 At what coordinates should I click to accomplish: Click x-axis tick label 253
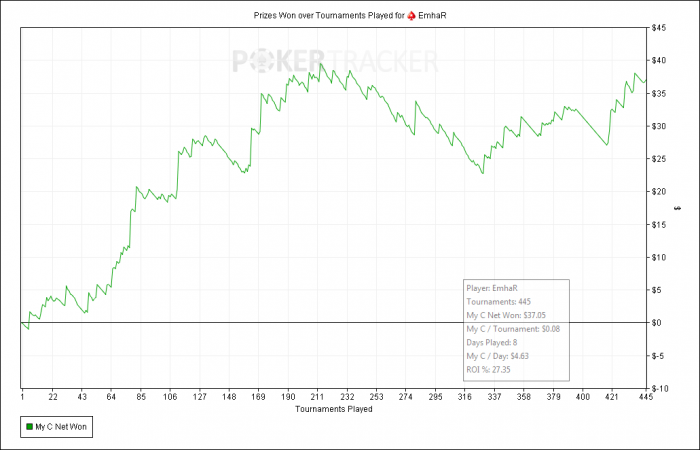[376, 397]
